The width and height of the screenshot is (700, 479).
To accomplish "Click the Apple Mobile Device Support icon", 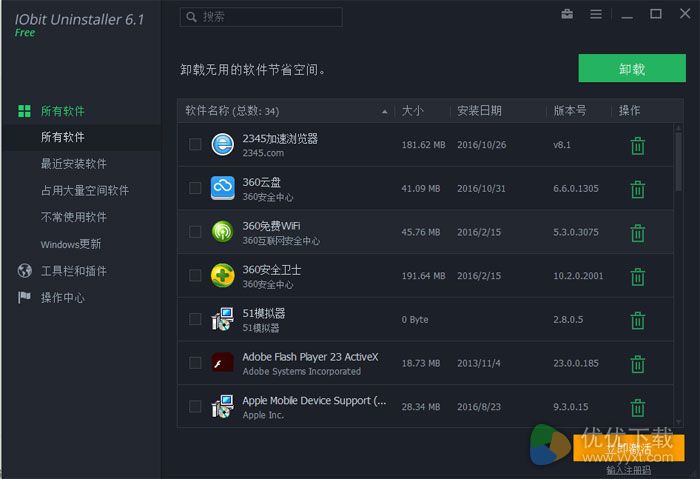I will pyautogui.click(x=222, y=406).
